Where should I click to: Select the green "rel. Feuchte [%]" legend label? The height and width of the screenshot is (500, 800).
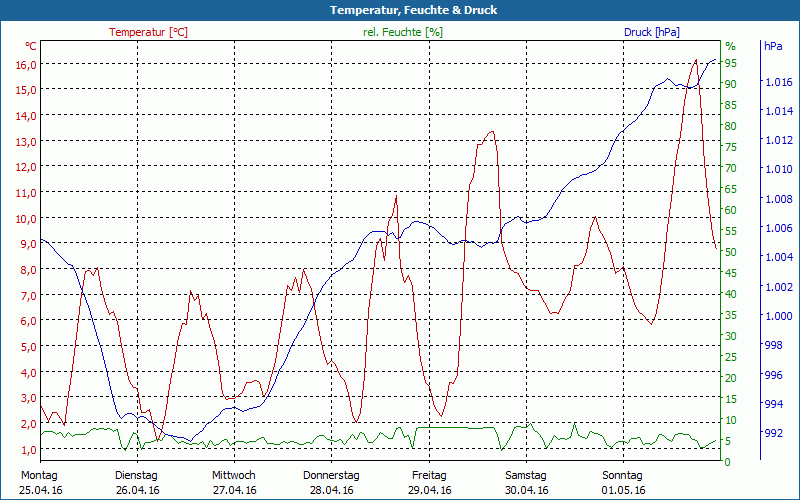click(403, 32)
